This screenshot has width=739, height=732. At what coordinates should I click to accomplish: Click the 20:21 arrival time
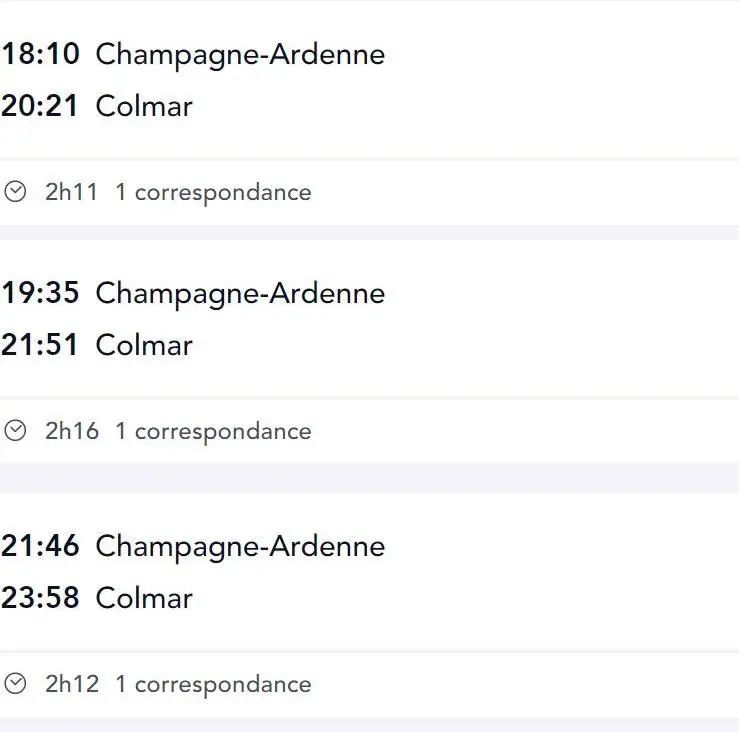point(40,105)
